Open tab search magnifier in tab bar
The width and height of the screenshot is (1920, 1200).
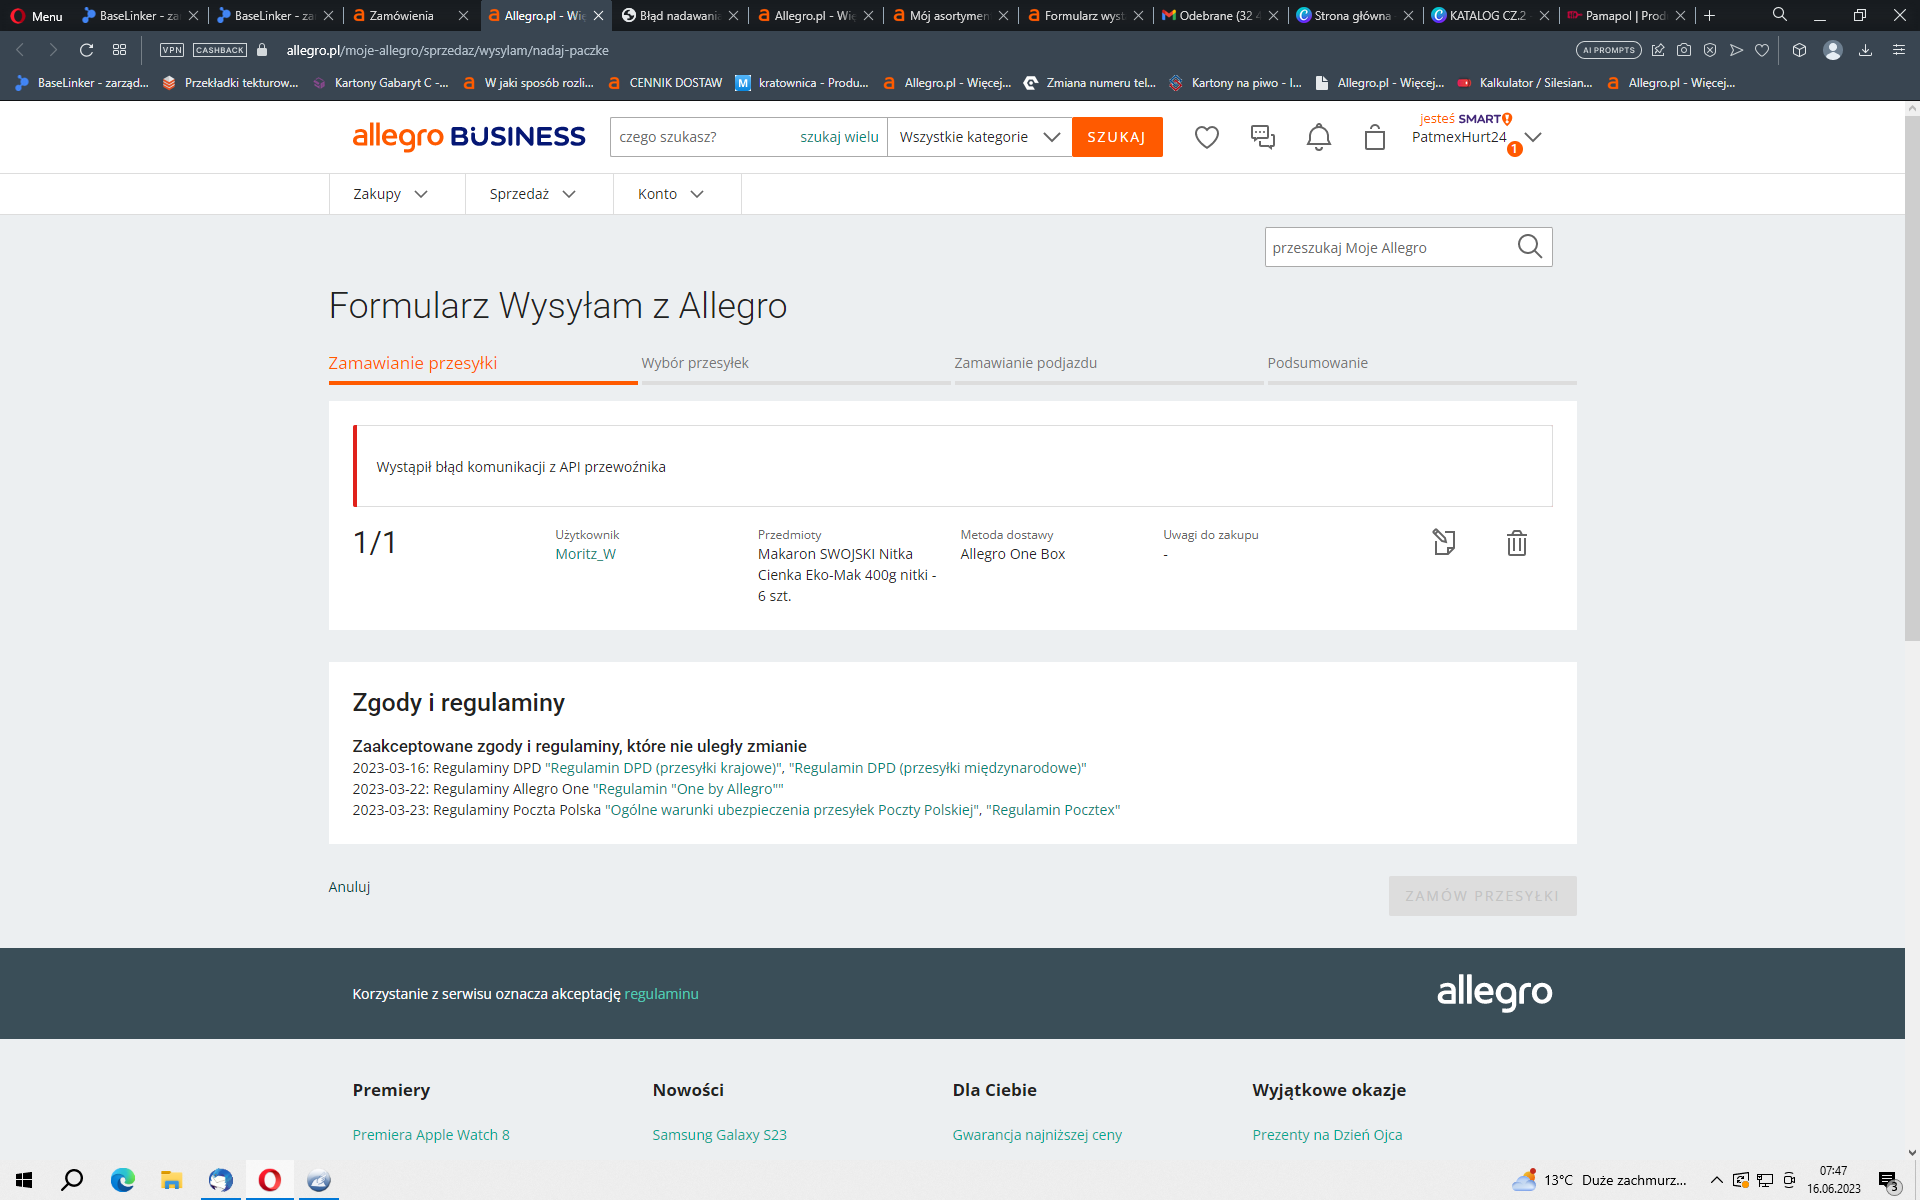(1780, 15)
